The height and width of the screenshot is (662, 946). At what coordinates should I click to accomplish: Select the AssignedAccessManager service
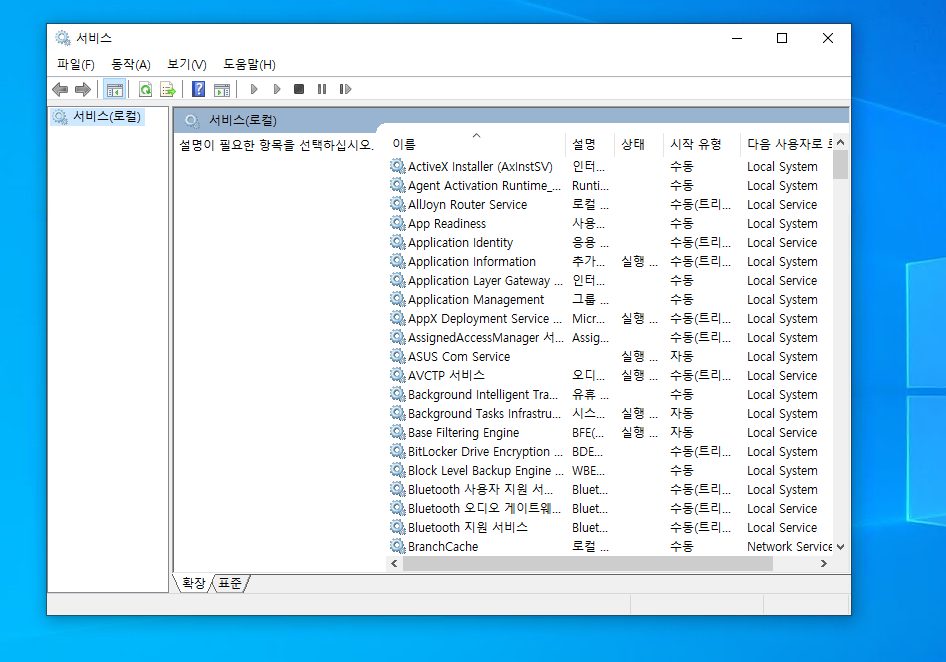tap(609, 337)
